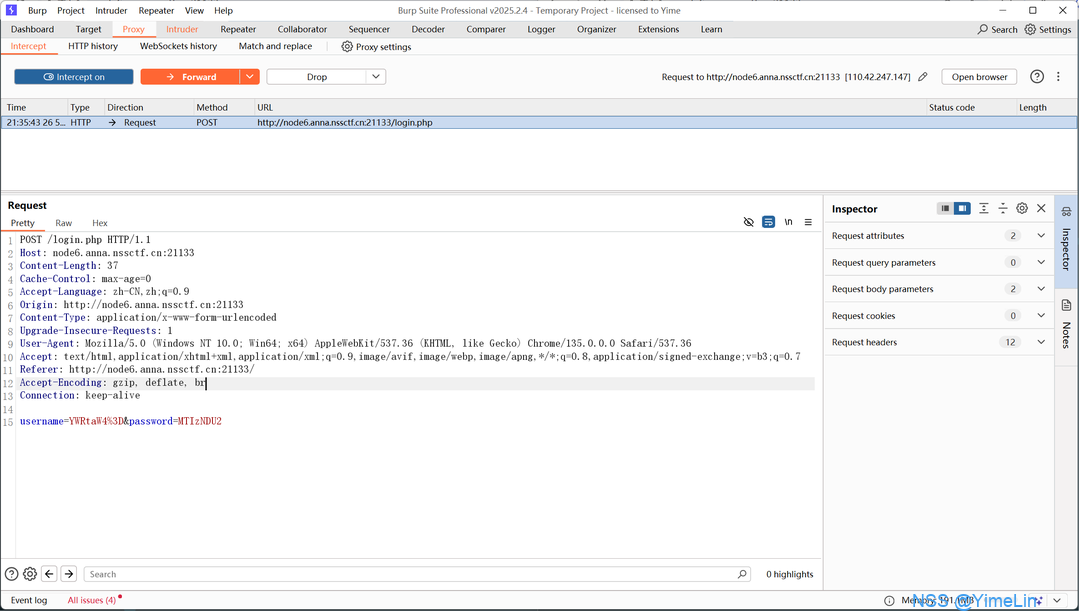This screenshot has height=611, width=1079.
Task: Open HTTP history sub-tab
Action: 93,46
